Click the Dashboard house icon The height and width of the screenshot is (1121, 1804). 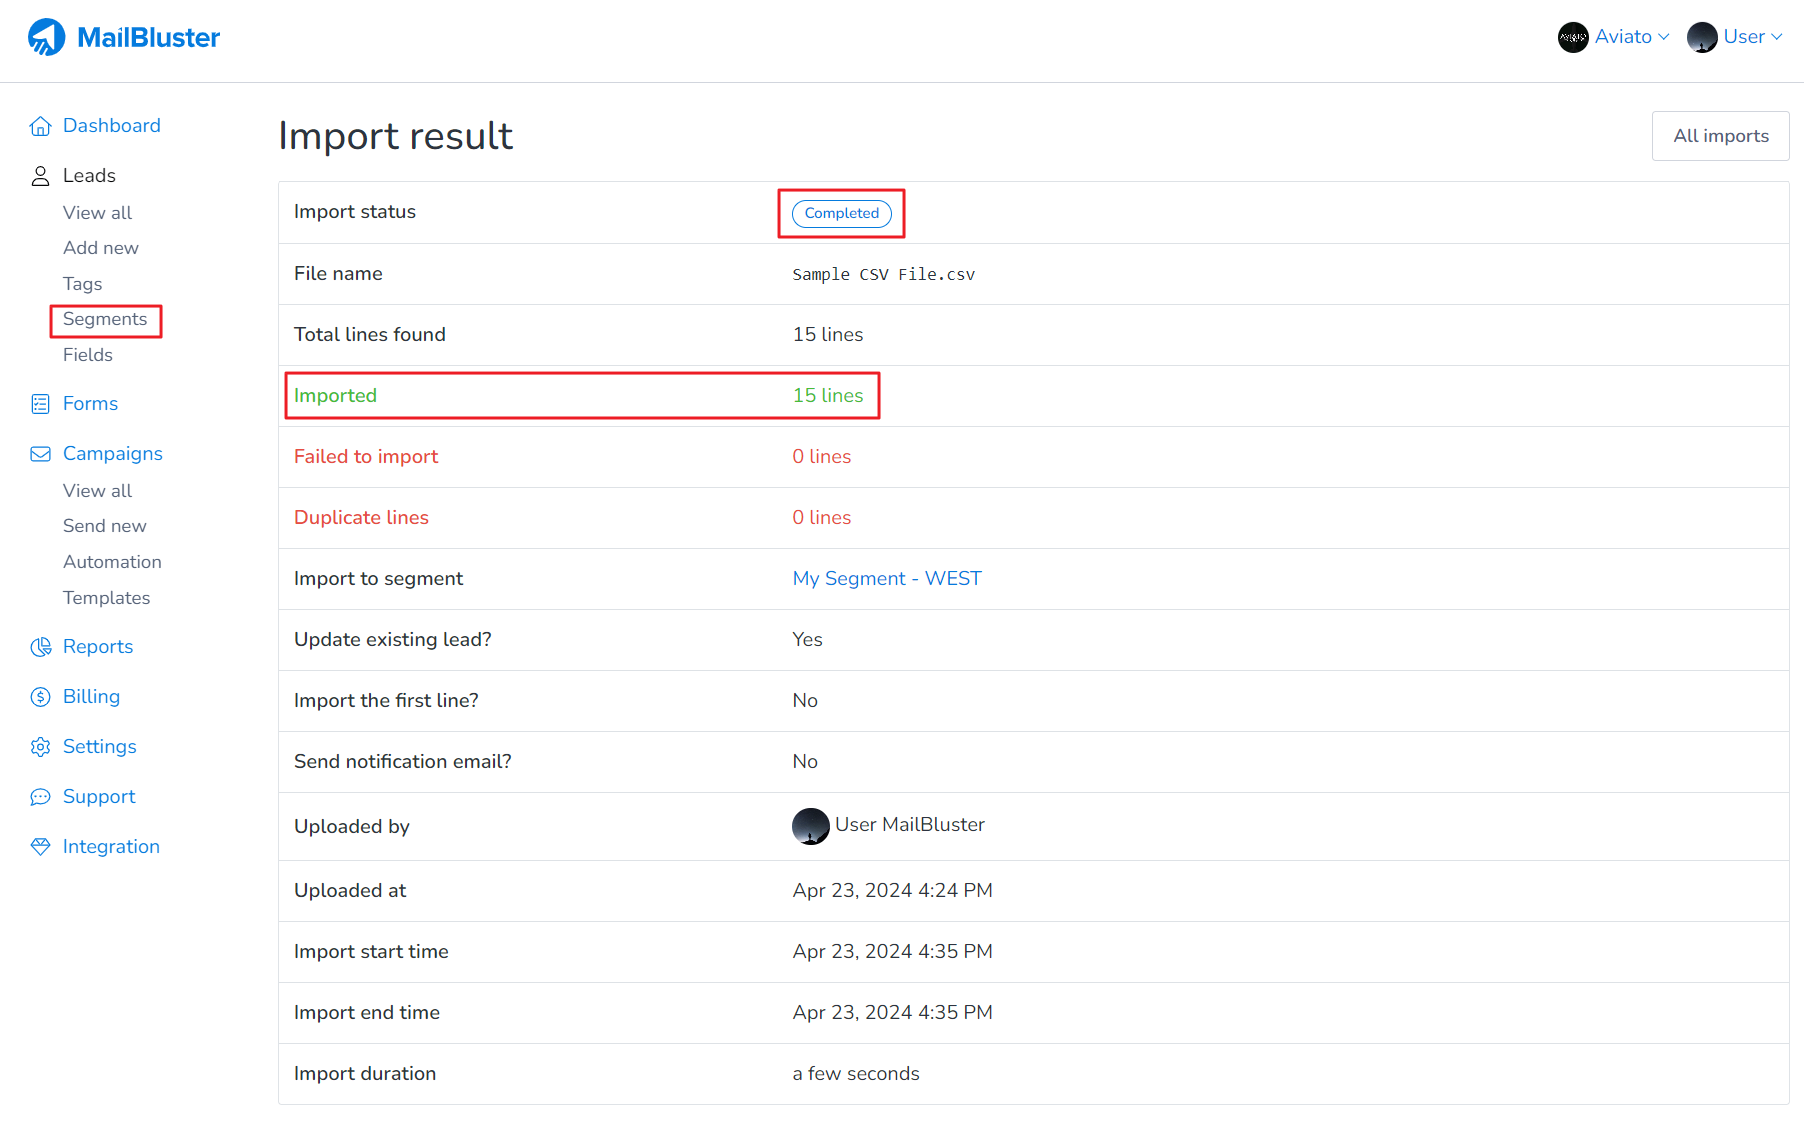click(40, 126)
